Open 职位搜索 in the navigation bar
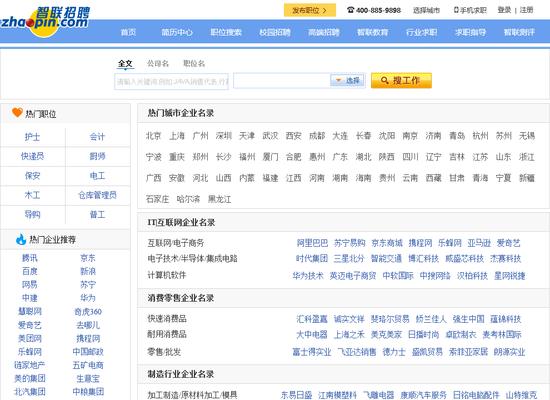Screen dimensions: 550x400 [226, 32]
